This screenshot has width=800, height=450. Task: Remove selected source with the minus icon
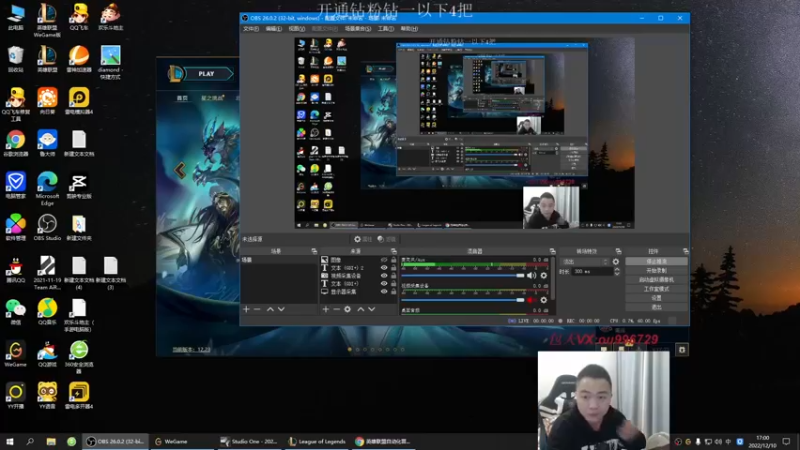click(336, 309)
